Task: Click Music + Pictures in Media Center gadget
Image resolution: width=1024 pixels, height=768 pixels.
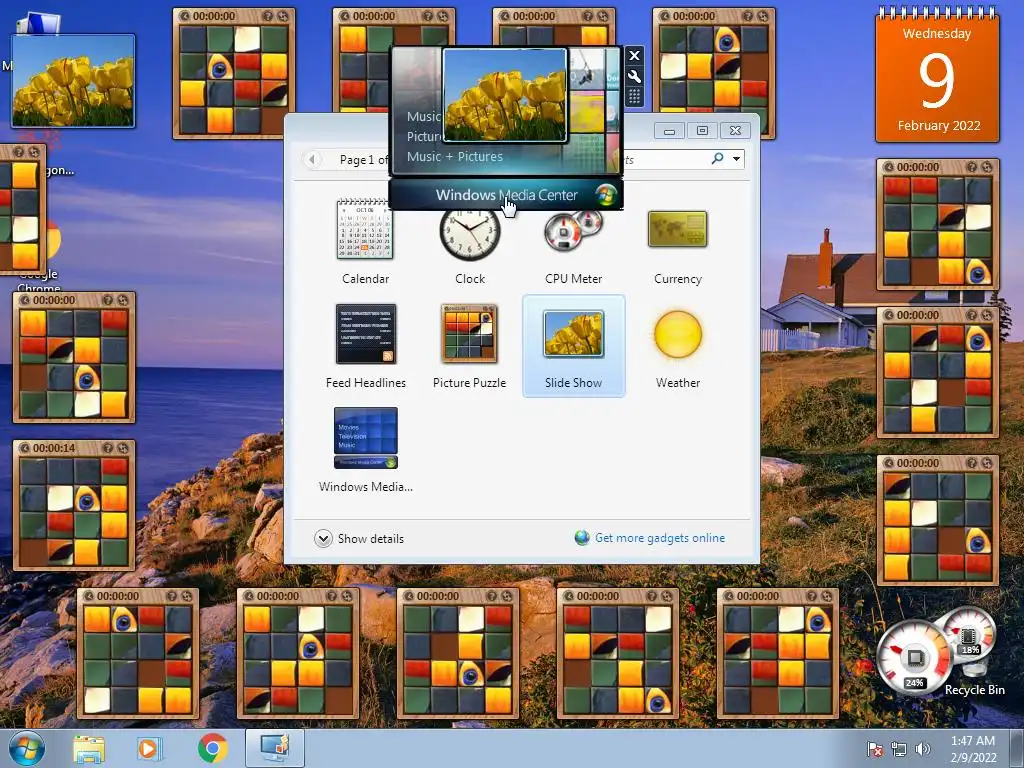Action: (x=455, y=157)
